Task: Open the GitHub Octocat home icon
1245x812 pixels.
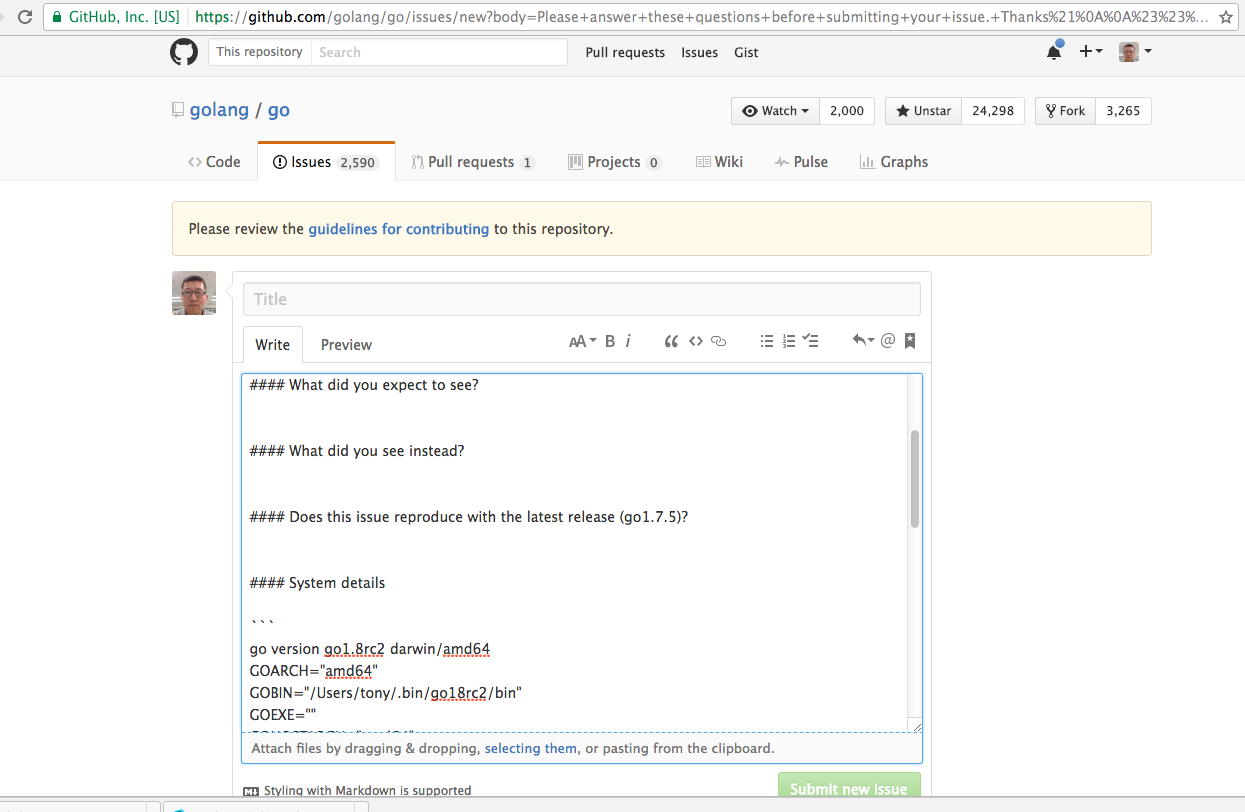Action: click(x=184, y=52)
